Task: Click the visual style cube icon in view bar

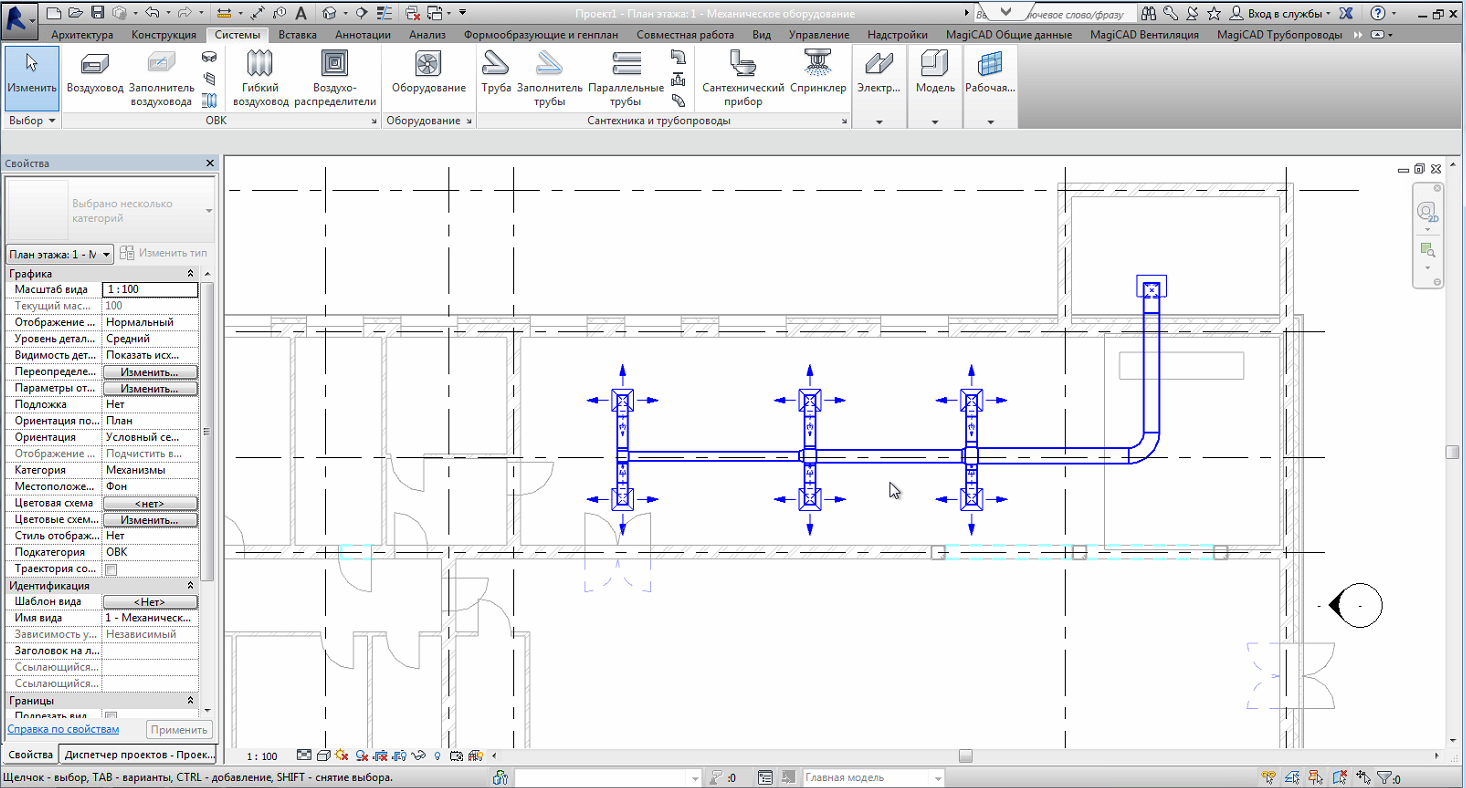Action: click(x=322, y=756)
